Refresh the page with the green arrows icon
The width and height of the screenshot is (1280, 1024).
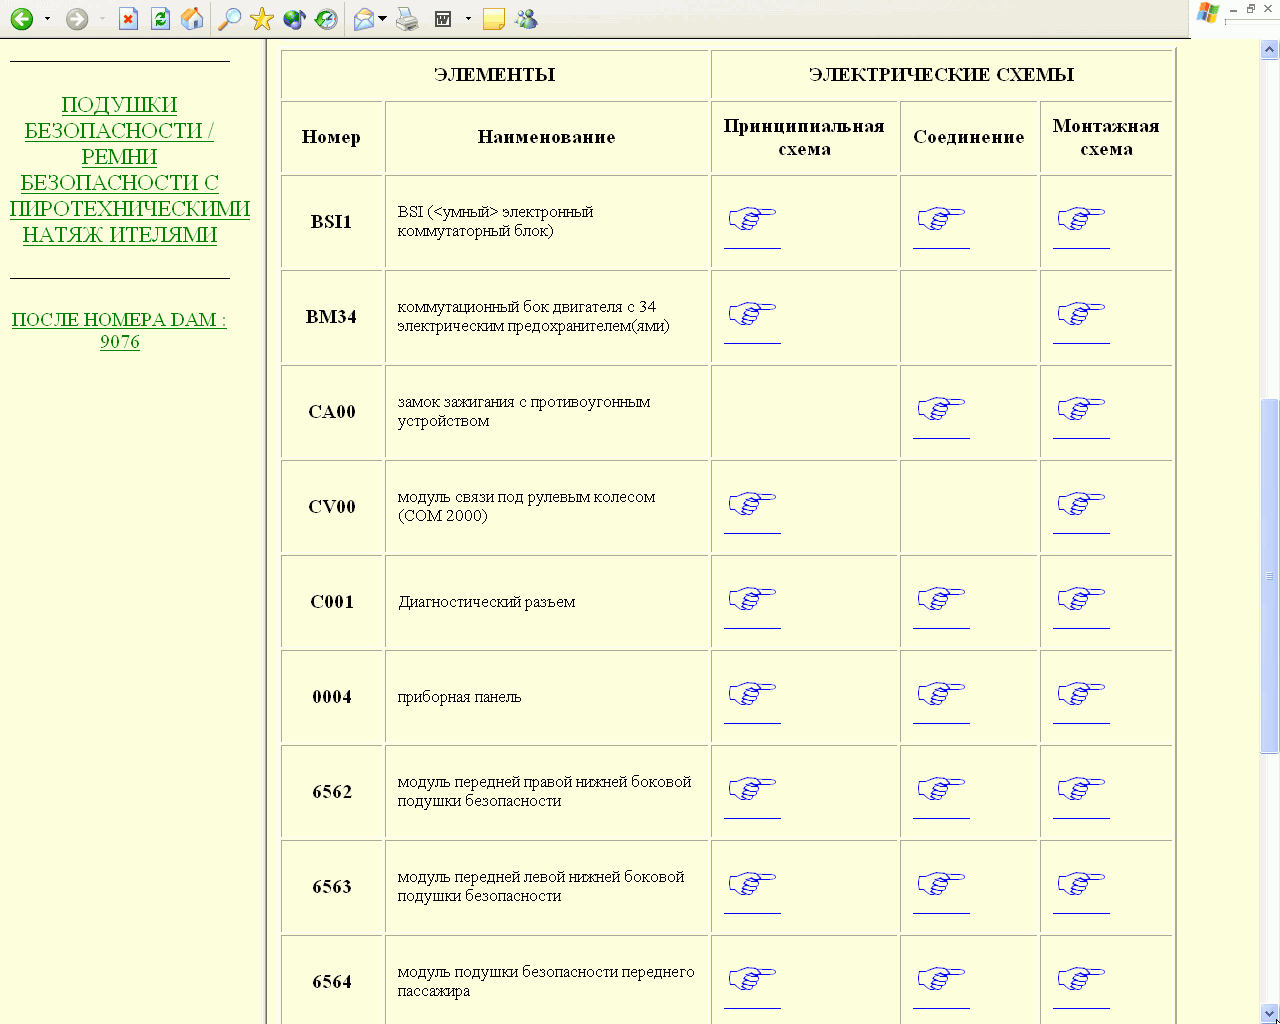coord(160,19)
